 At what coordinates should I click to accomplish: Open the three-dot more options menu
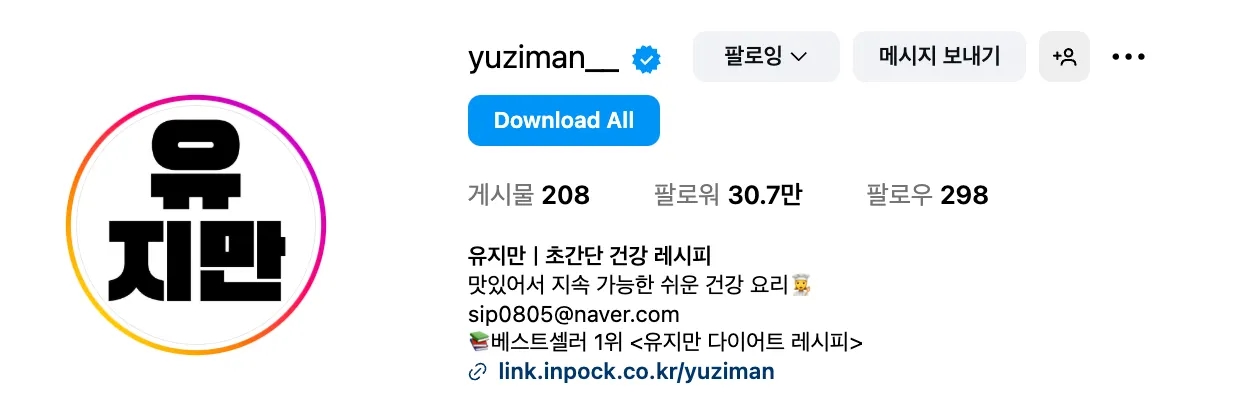[x=1128, y=57]
